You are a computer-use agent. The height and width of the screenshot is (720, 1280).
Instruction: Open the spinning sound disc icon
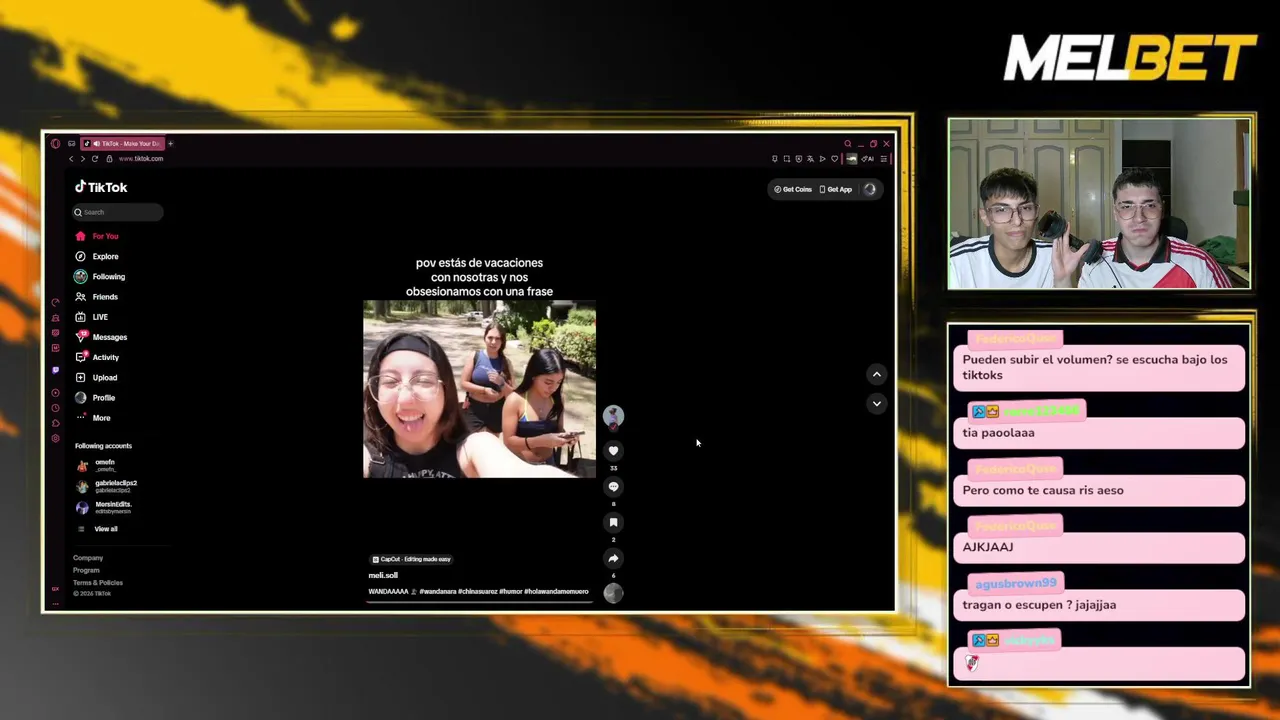click(x=613, y=593)
